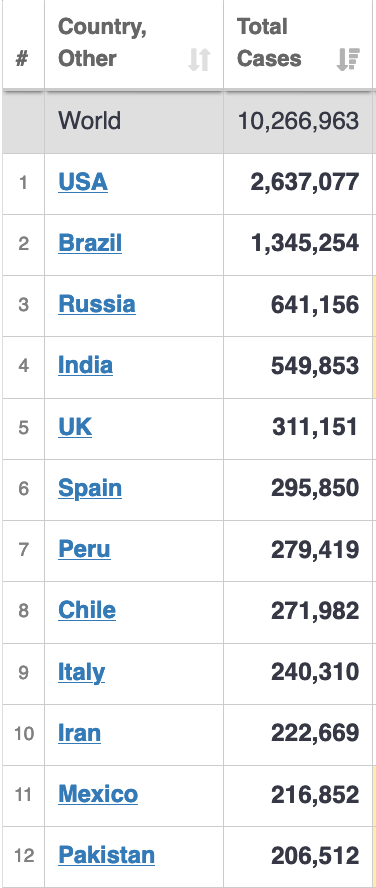Click the # rank column header

[23, 44]
